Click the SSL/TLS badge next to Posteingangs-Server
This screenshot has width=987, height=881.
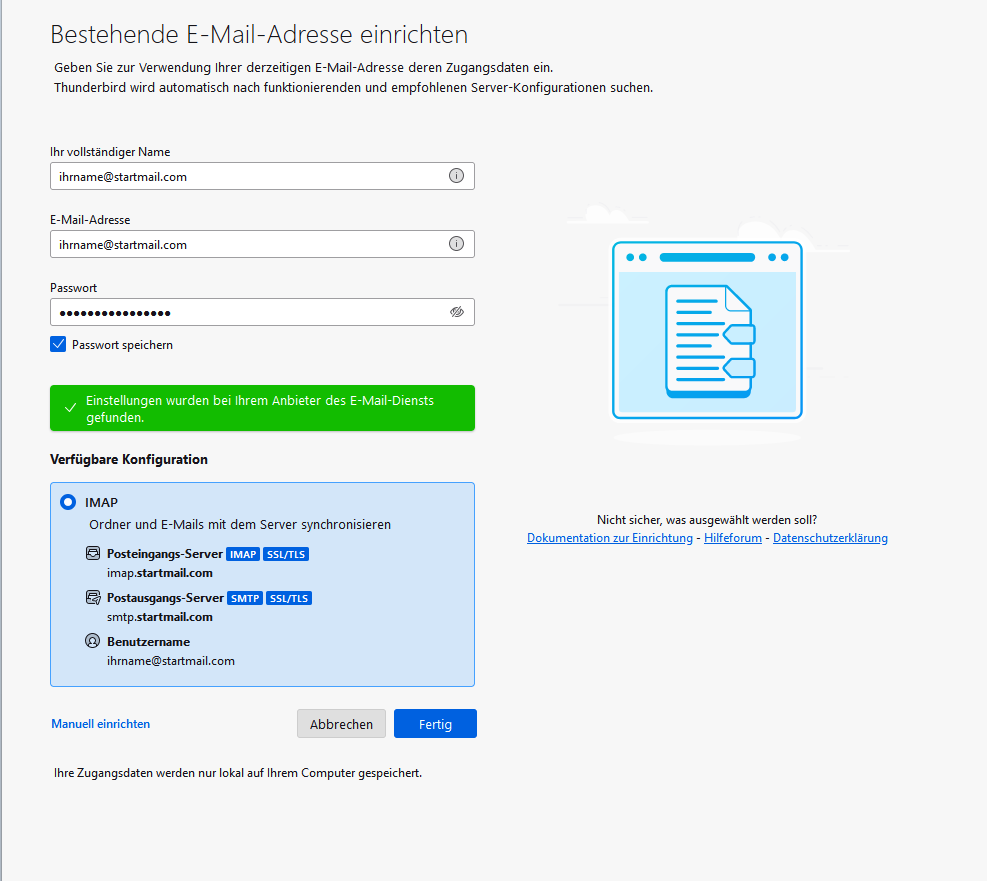tap(286, 554)
